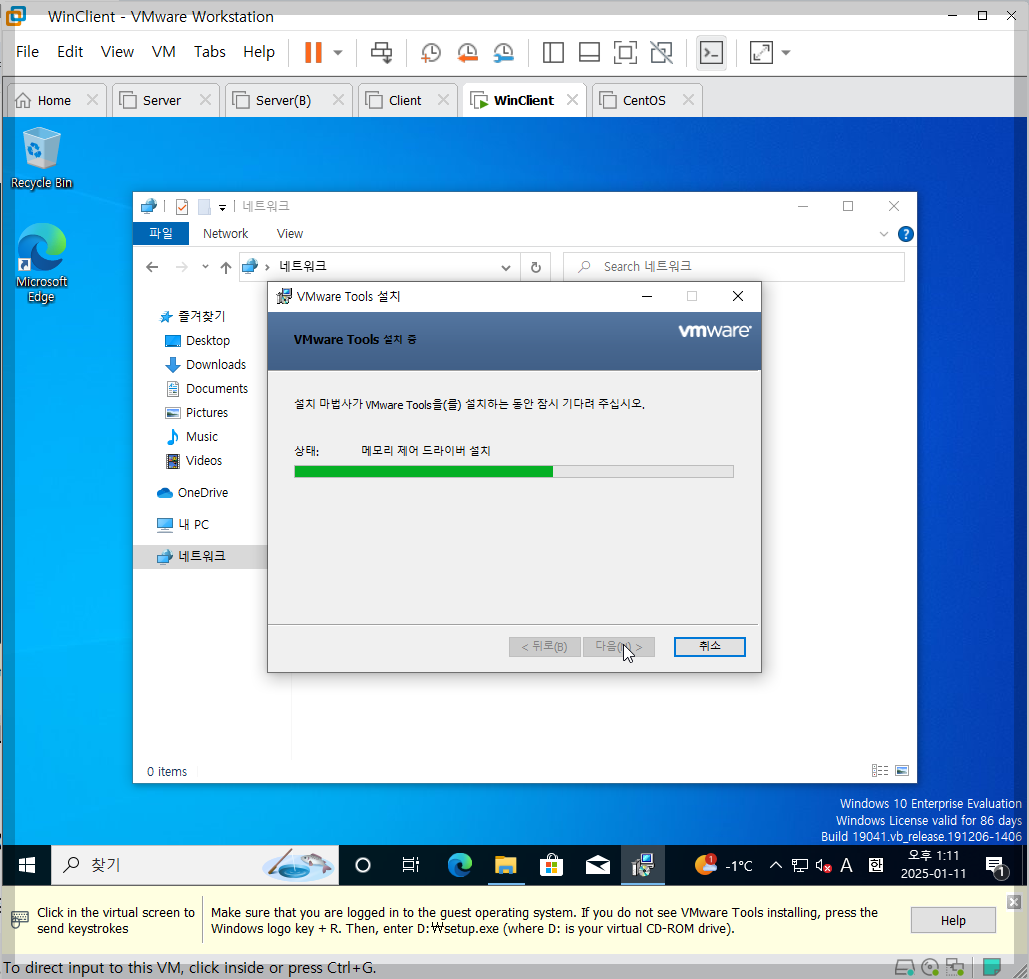This screenshot has height=979, width=1029.
Task: Click the Search 네트워크 field
Action: [x=734, y=266]
